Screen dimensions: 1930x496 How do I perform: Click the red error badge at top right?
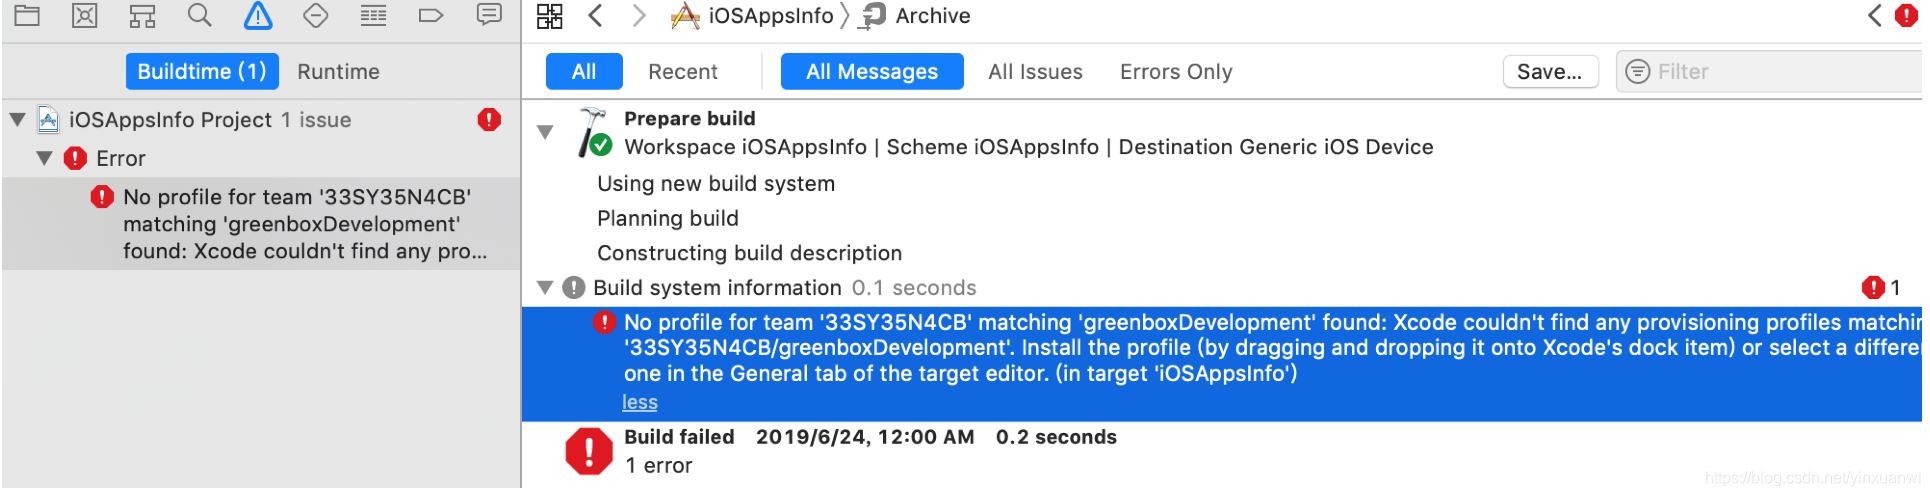[x=1906, y=15]
